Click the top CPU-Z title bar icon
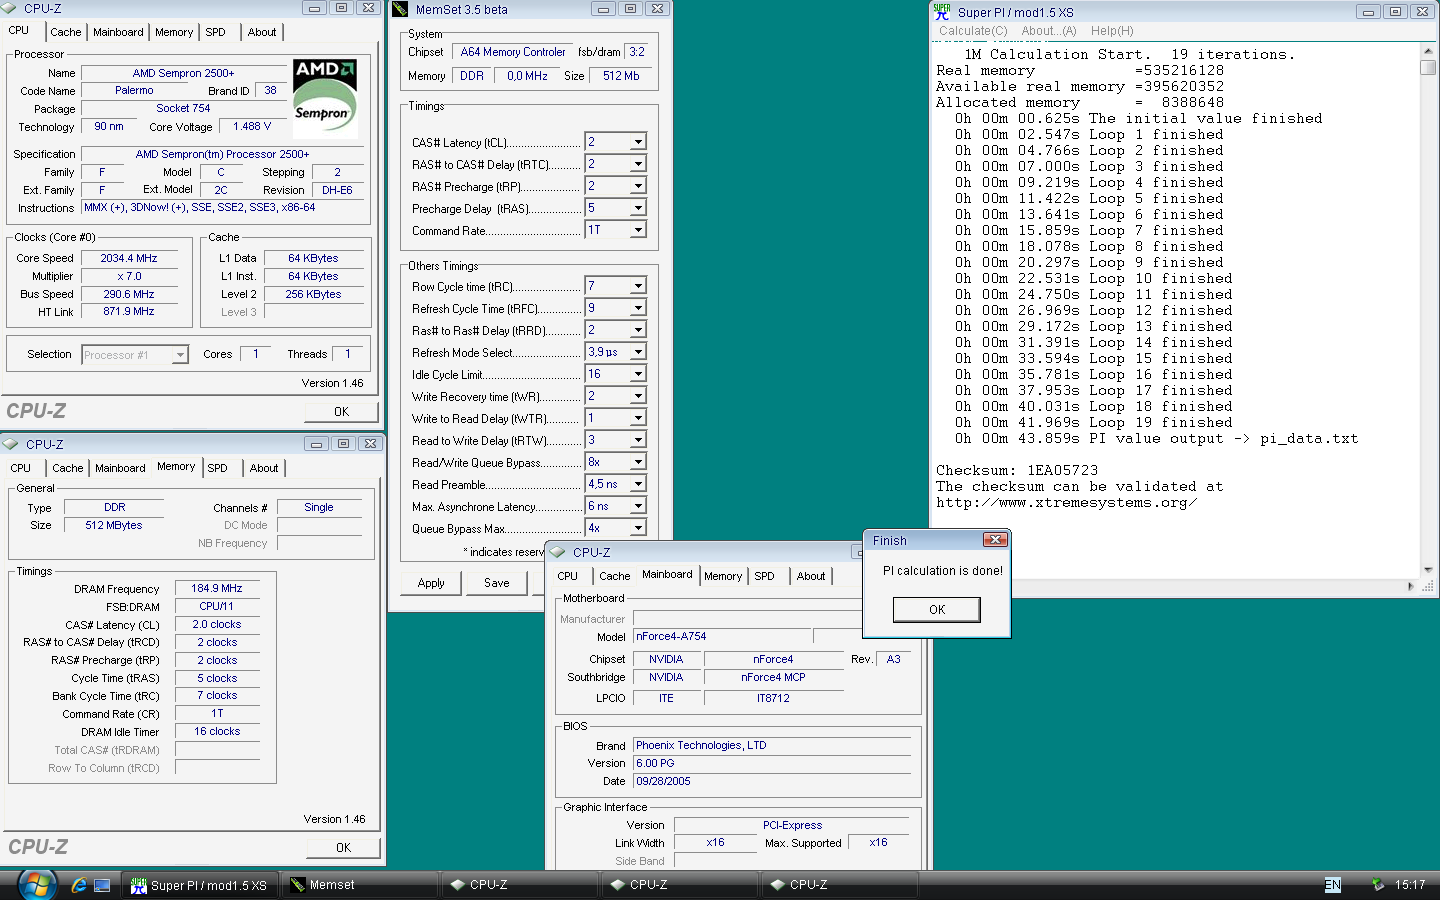Image resolution: width=1440 pixels, height=900 pixels. pos(10,8)
